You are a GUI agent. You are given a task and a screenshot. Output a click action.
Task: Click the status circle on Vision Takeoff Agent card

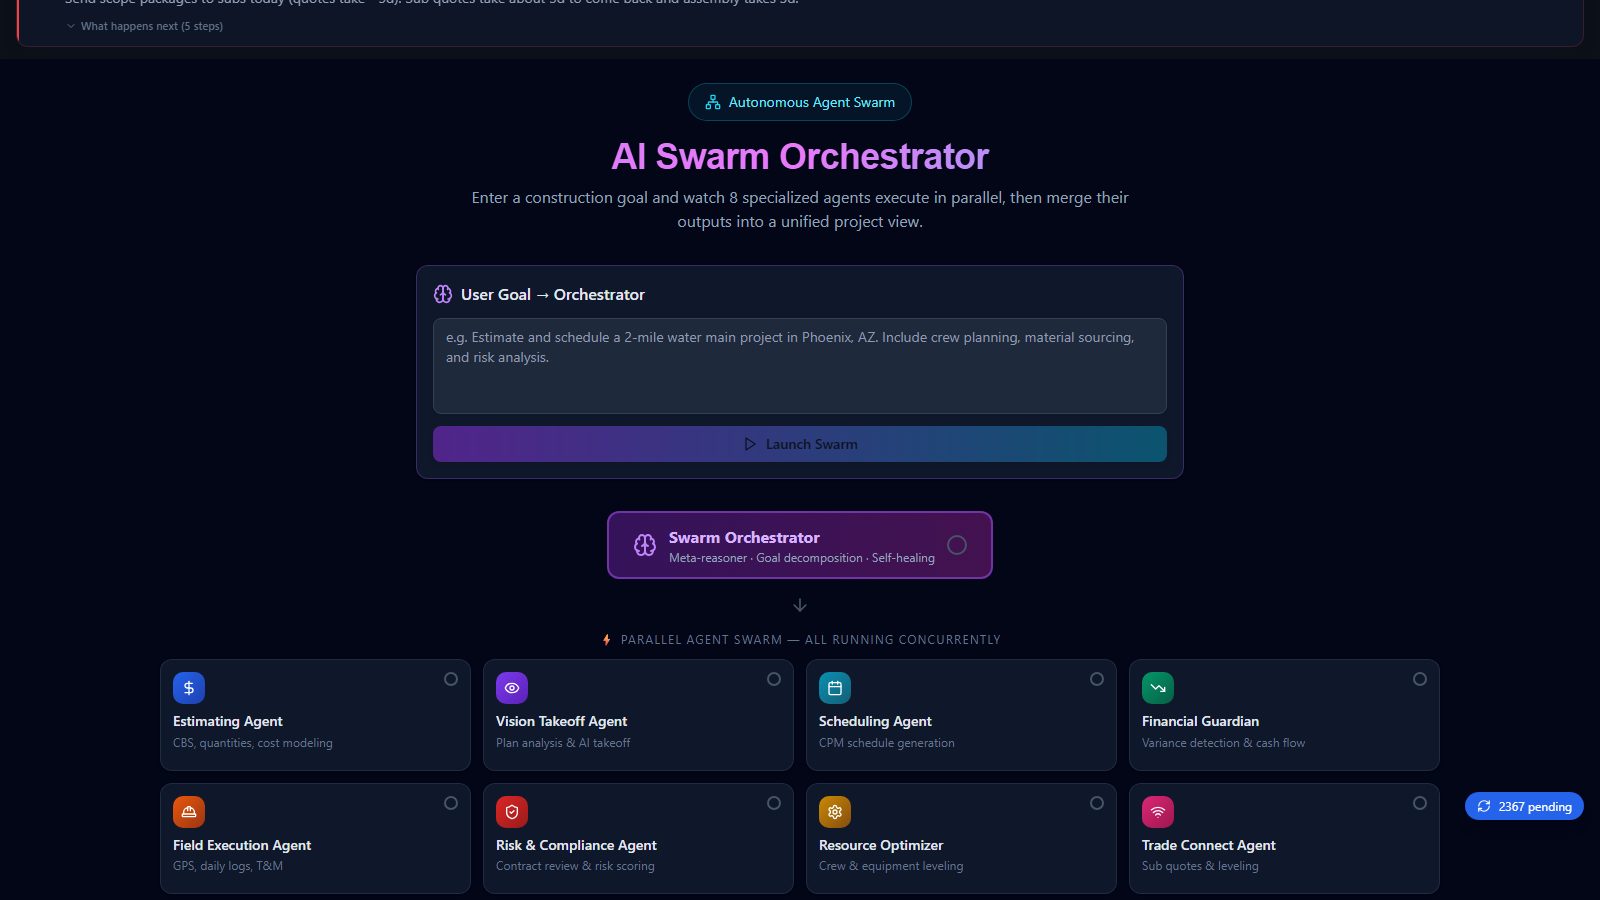[774, 679]
